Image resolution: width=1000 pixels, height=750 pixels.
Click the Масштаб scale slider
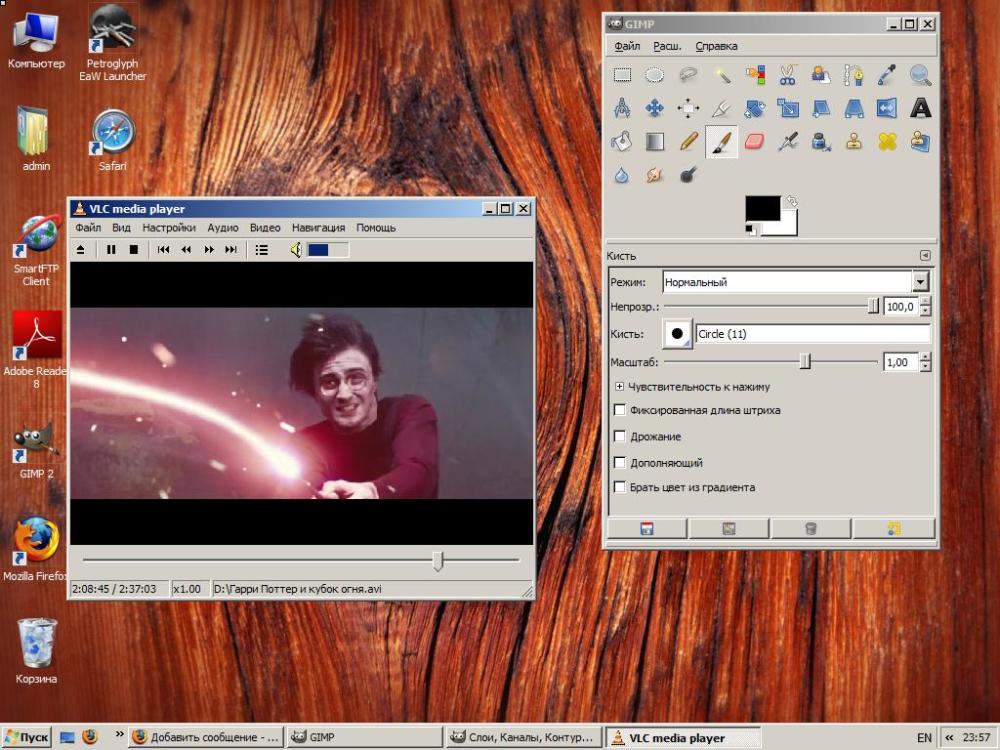(772, 362)
